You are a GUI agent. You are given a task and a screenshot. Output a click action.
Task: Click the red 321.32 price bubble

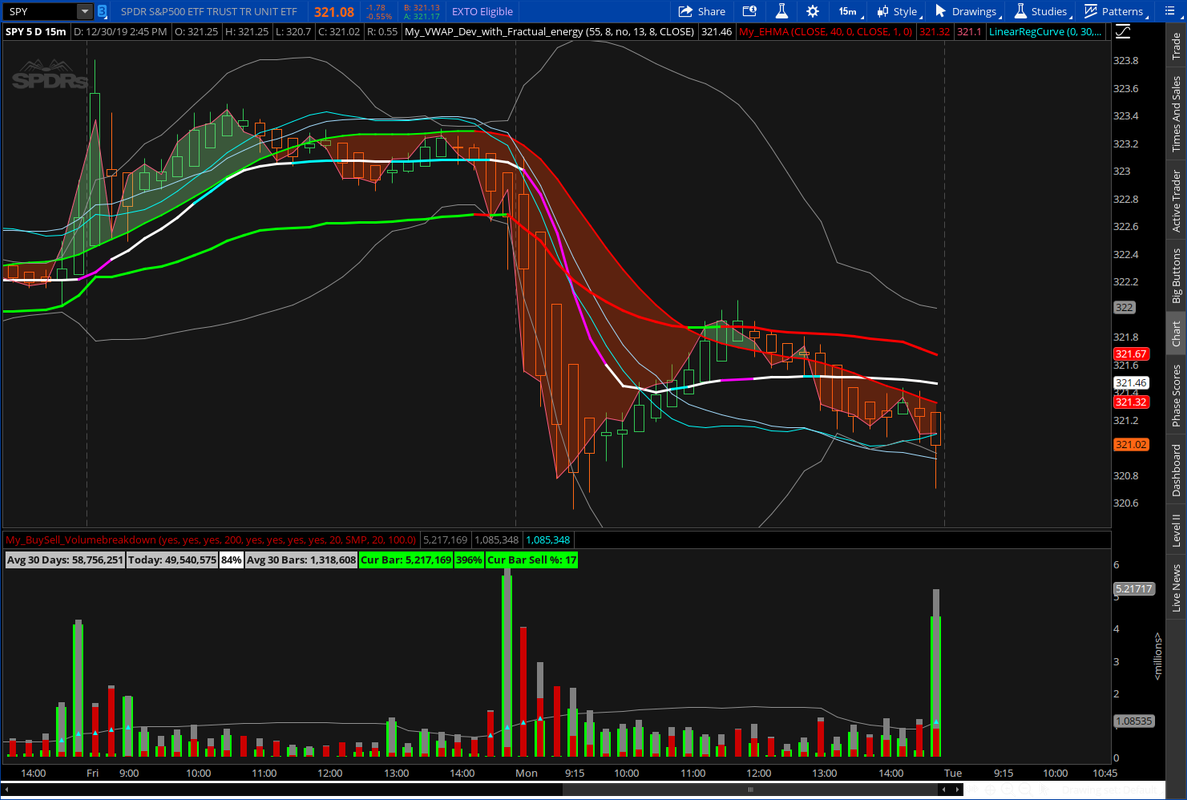[1131, 402]
